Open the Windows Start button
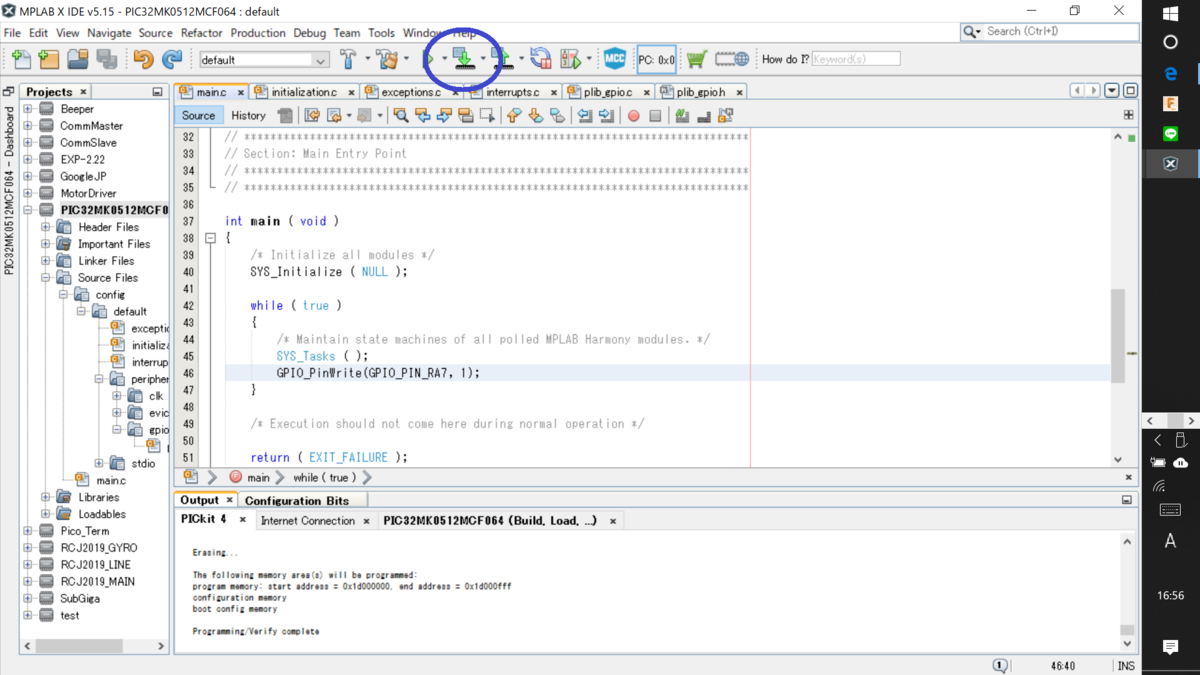Screen dimensions: 1200x675 tap(1171, 14)
